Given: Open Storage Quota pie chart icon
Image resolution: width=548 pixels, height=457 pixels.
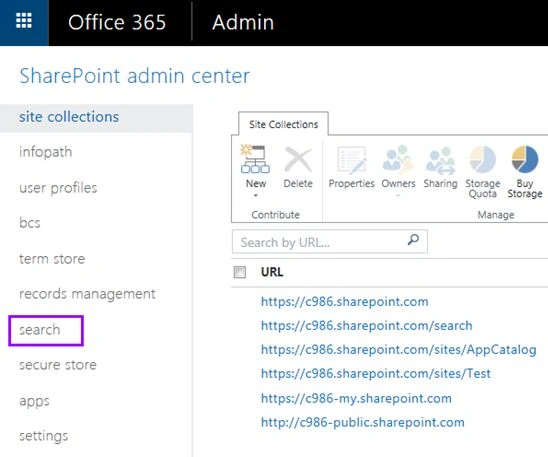Looking at the screenshot, I should 482,159.
